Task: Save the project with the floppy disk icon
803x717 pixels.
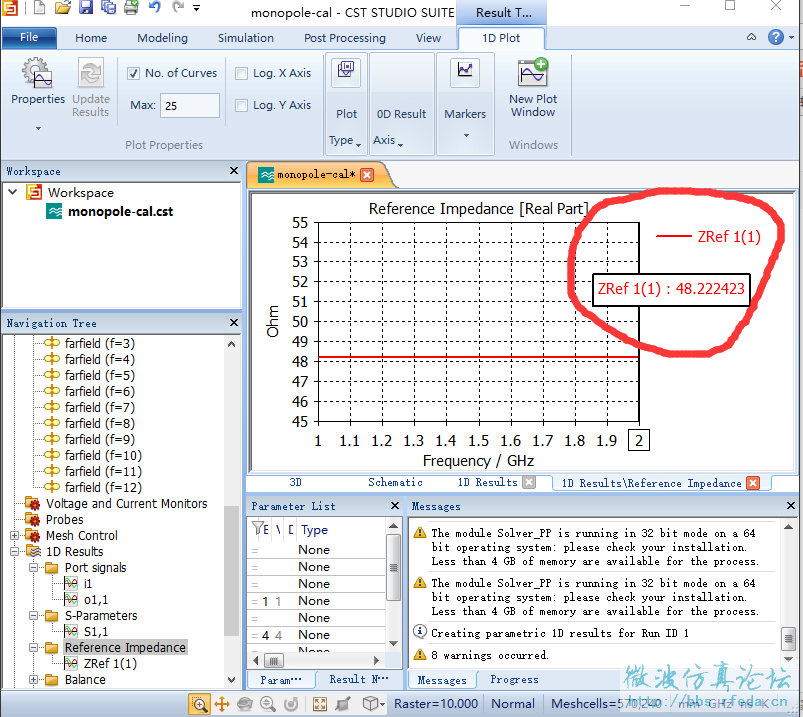Action: pos(86,7)
